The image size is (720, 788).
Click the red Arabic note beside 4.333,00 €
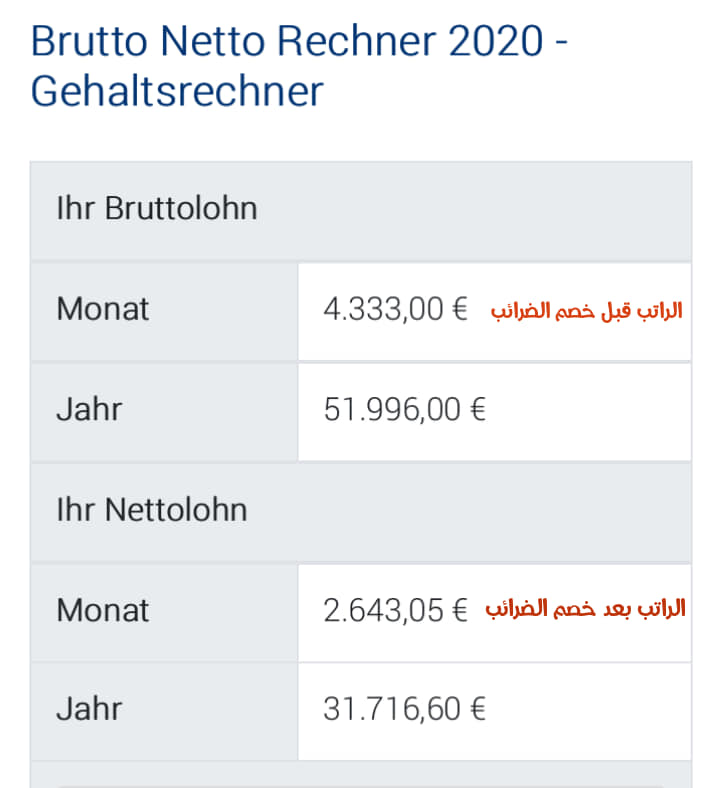click(x=587, y=311)
